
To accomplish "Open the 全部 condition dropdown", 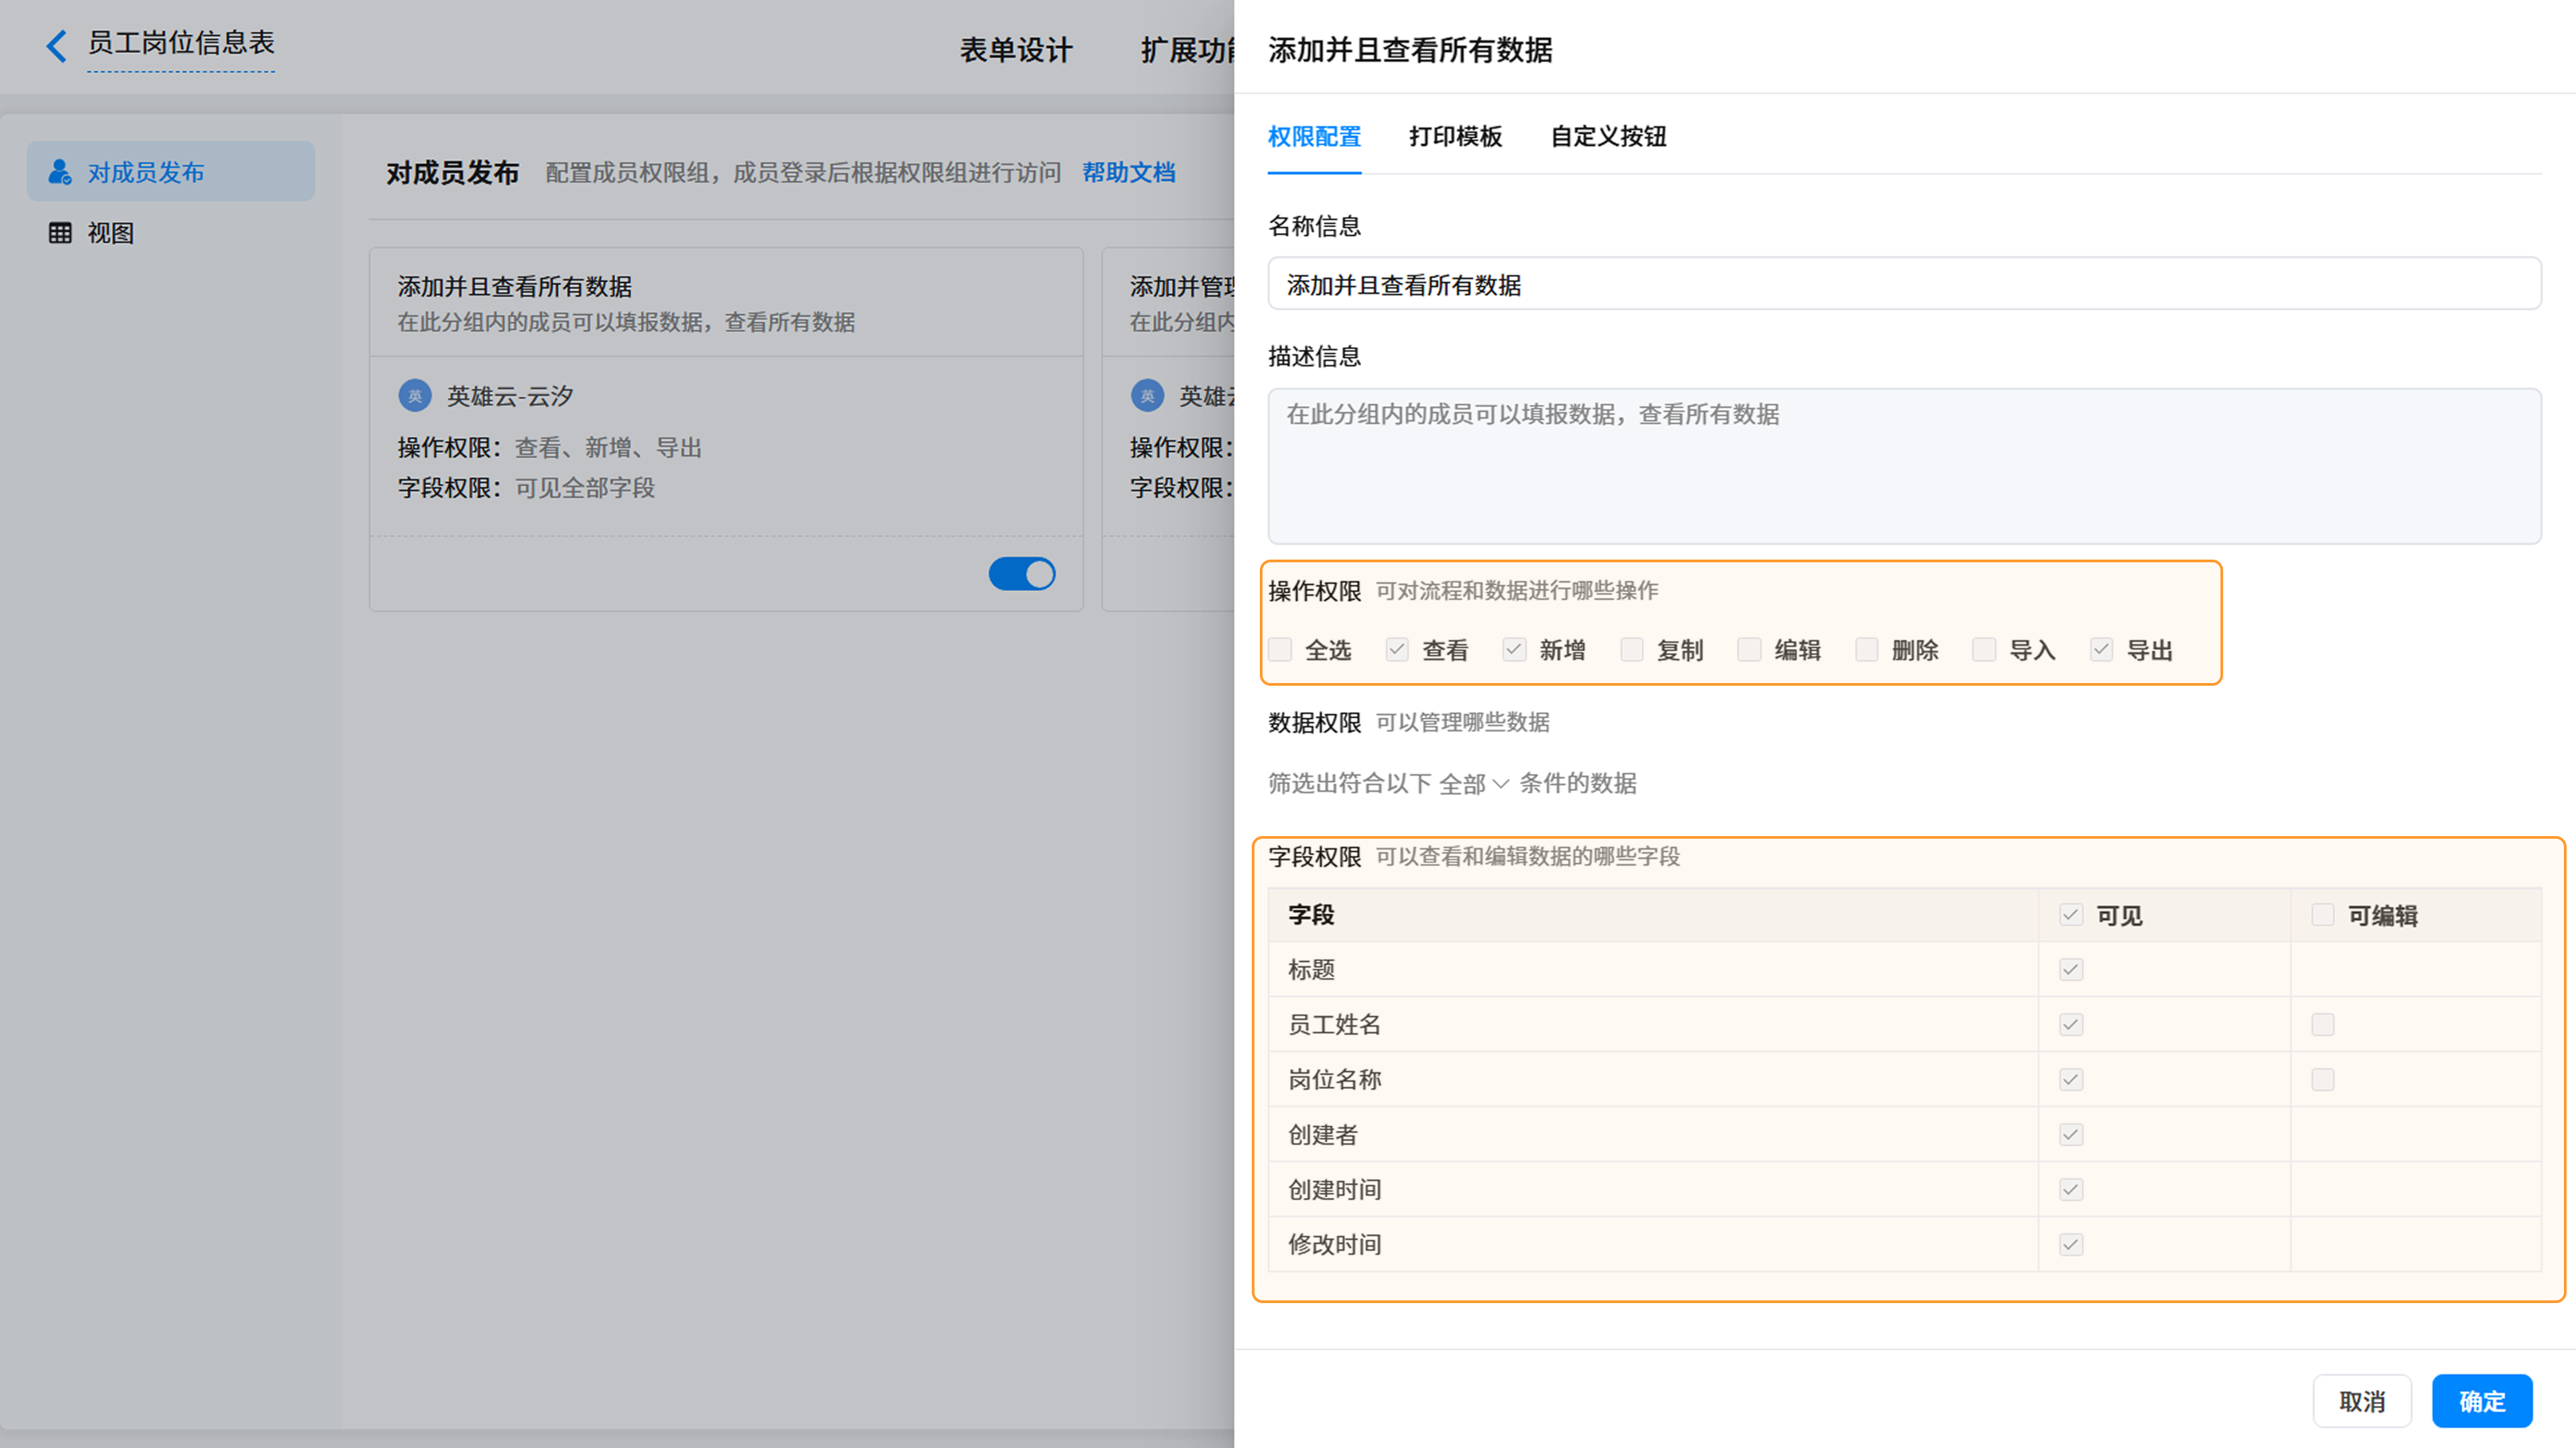I will (x=1474, y=784).
